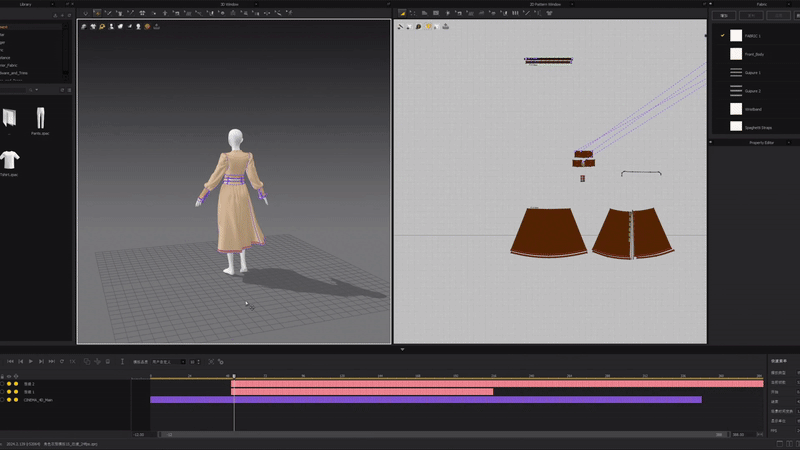Open the Fabric panel header dropdown arrow

[x=788, y=4]
